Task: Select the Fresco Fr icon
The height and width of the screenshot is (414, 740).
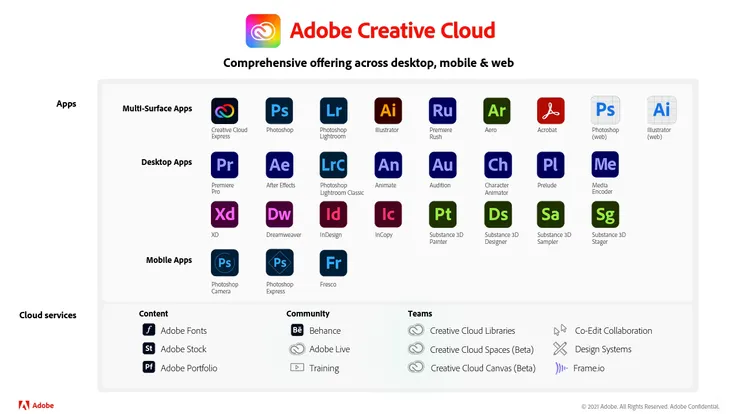Action: (334, 263)
